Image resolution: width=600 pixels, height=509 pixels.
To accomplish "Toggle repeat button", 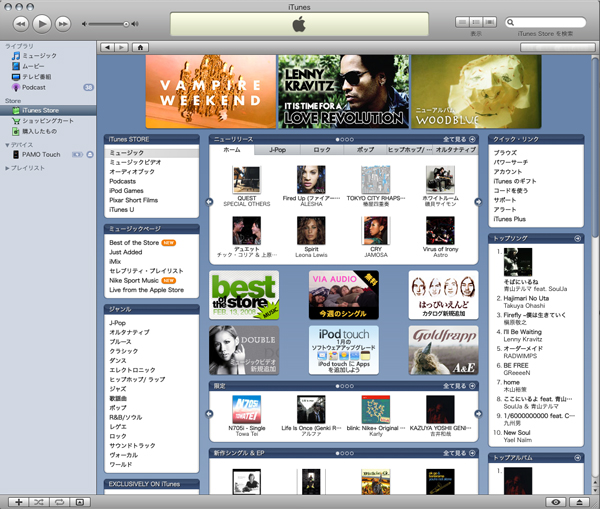I will pyautogui.click(x=59, y=502).
